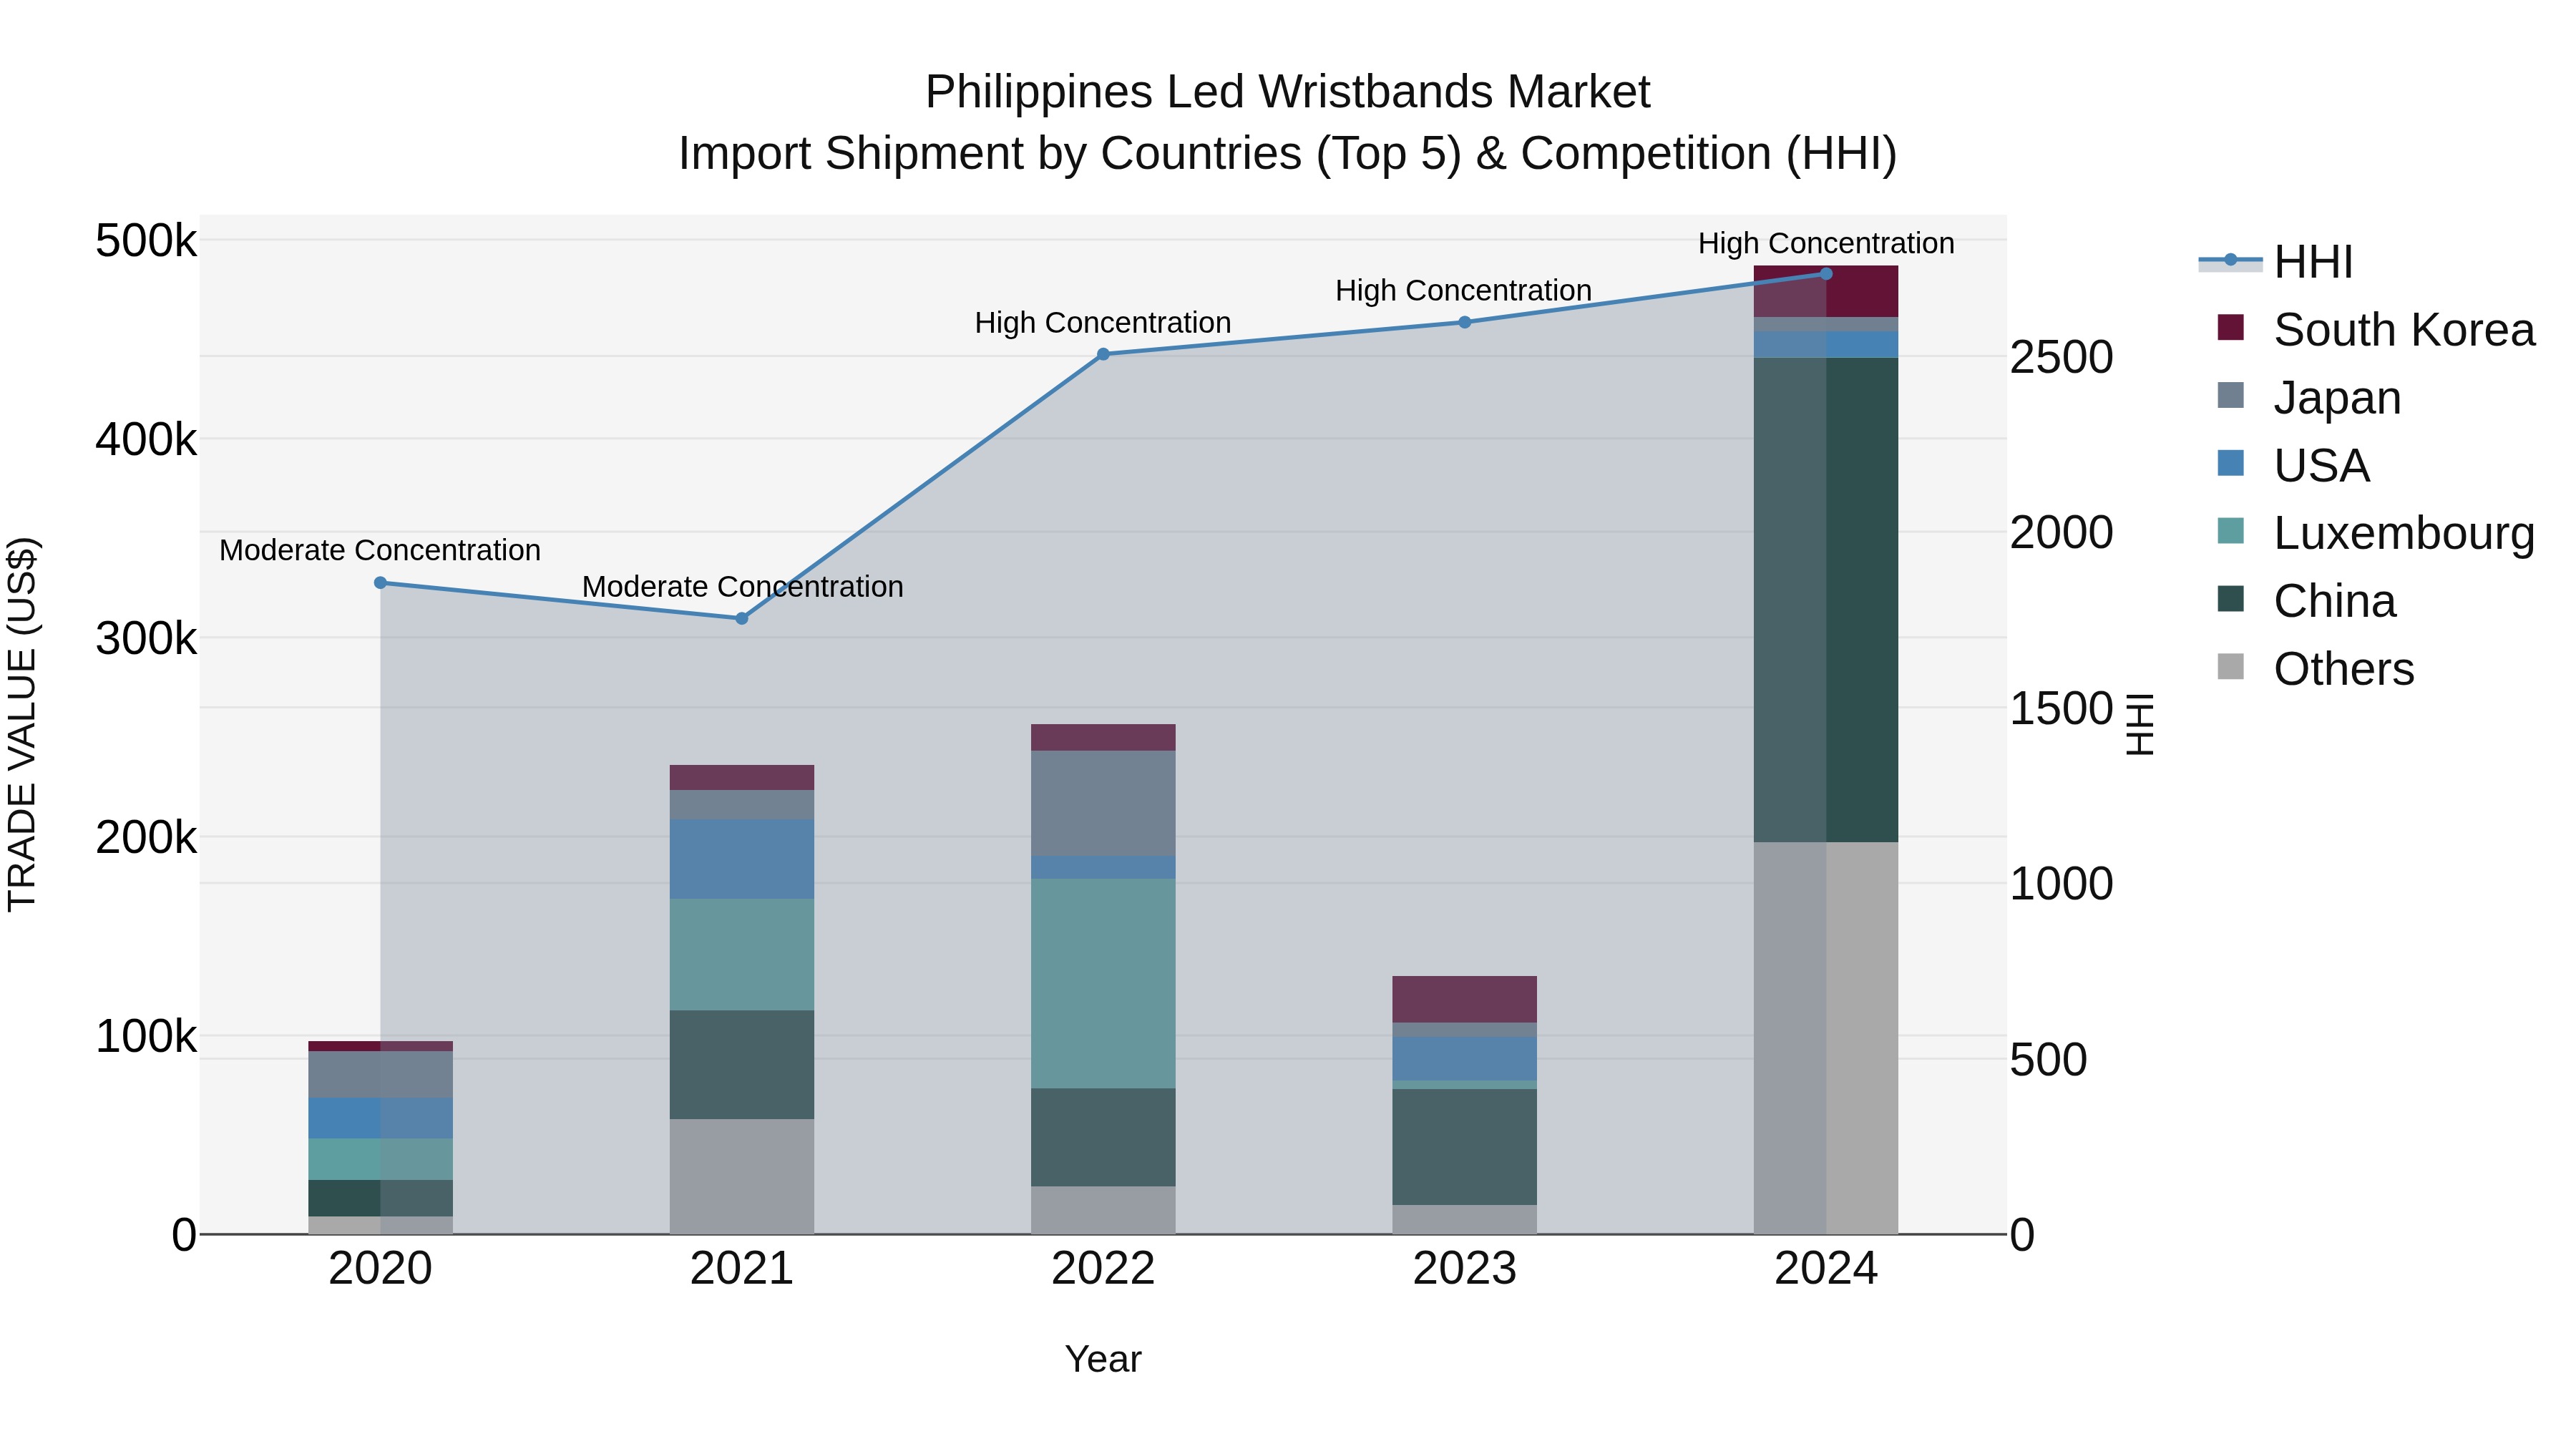Image resolution: width=2576 pixels, height=1449 pixels.
Task: Click the 2500 HHI axis tick label
Action: (2062, 358)
